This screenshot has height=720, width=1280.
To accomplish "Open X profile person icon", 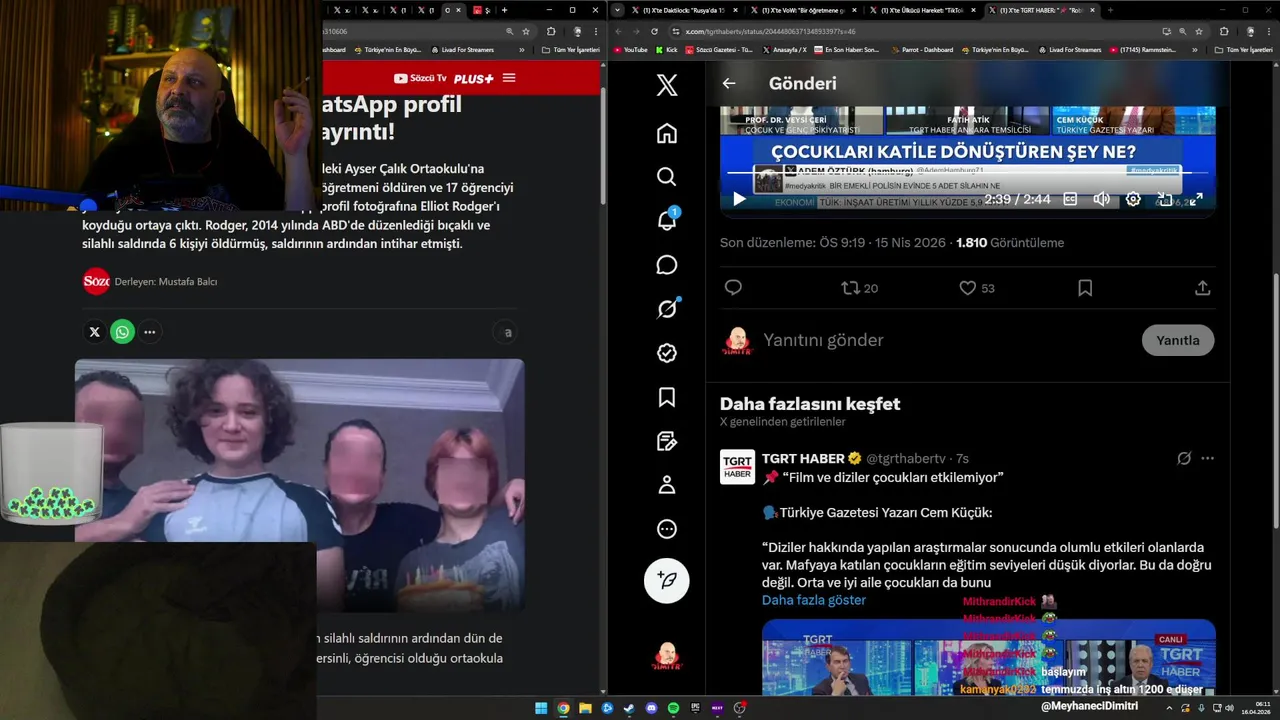I will point(667,485).
